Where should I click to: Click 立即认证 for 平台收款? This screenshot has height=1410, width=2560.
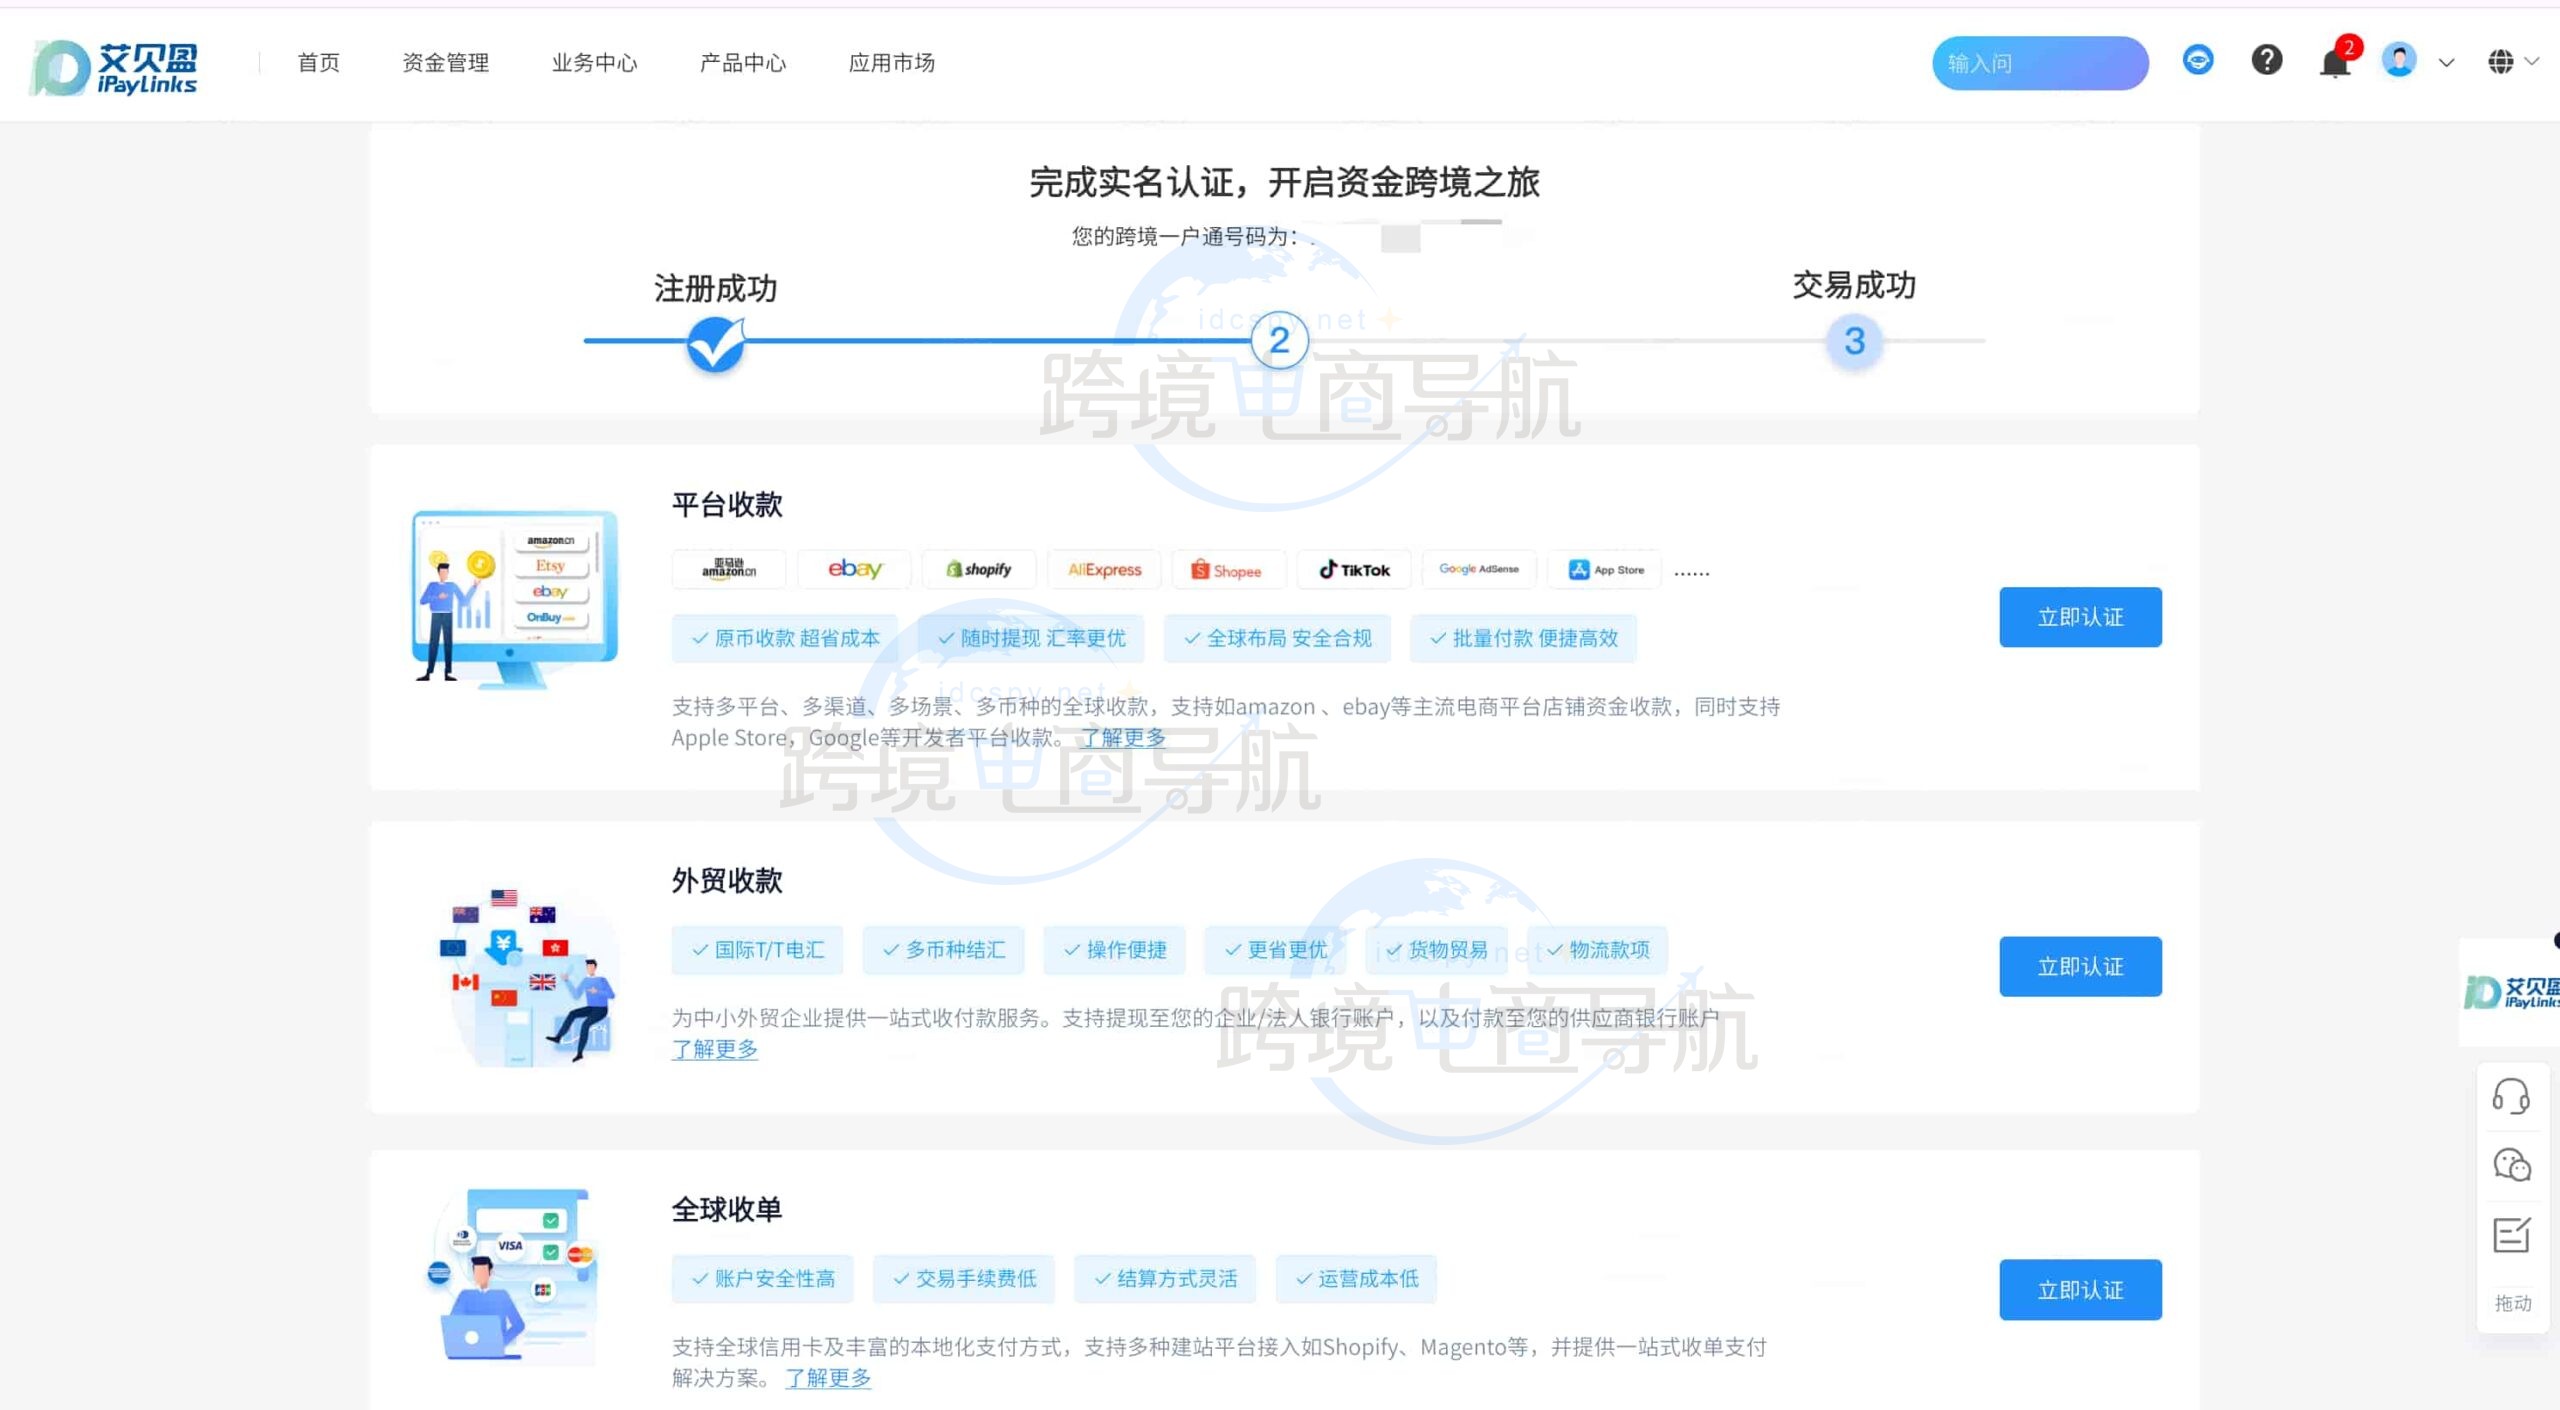point(2080,617)
